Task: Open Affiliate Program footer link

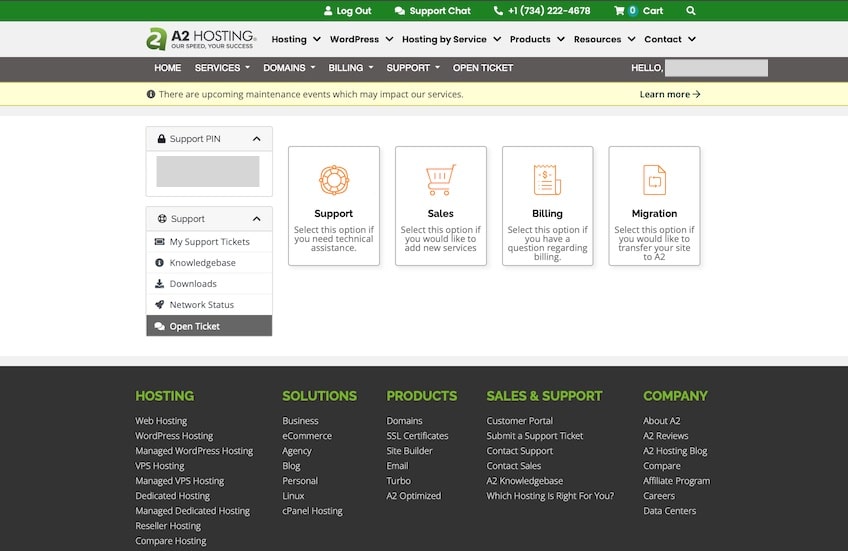Action: pyautogui.click(x=677, y=481)
